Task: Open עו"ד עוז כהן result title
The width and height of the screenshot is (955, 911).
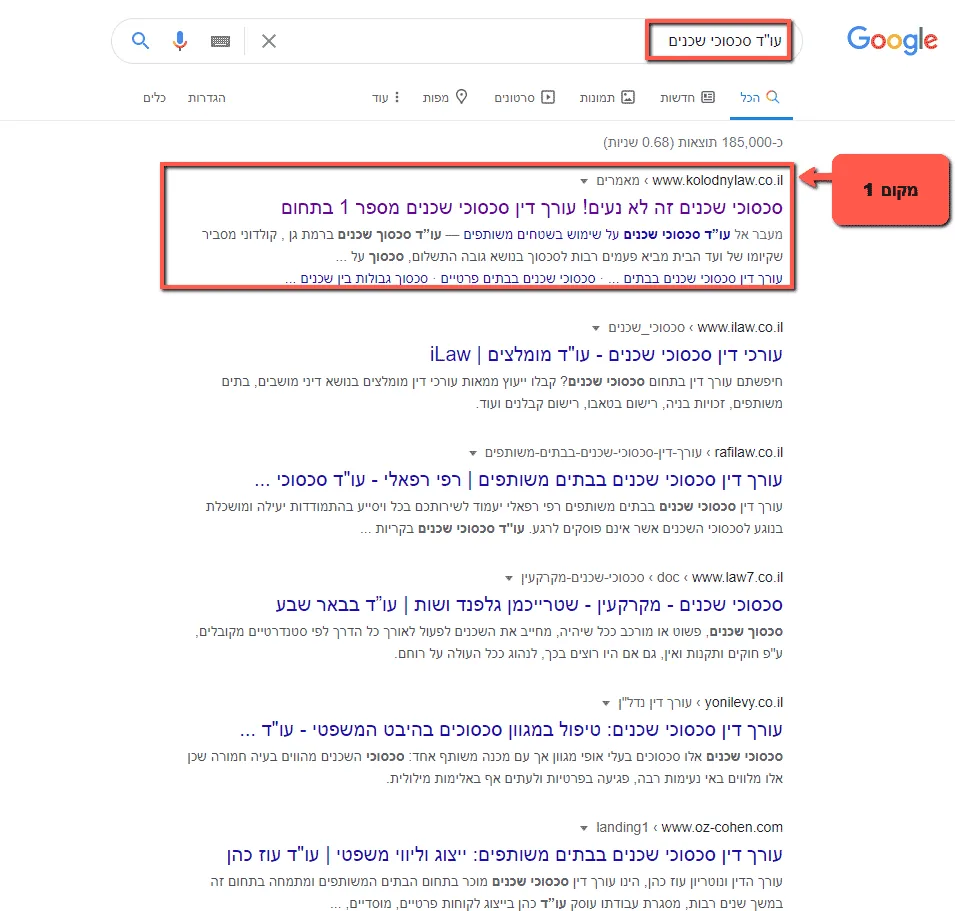Action: 504,855
